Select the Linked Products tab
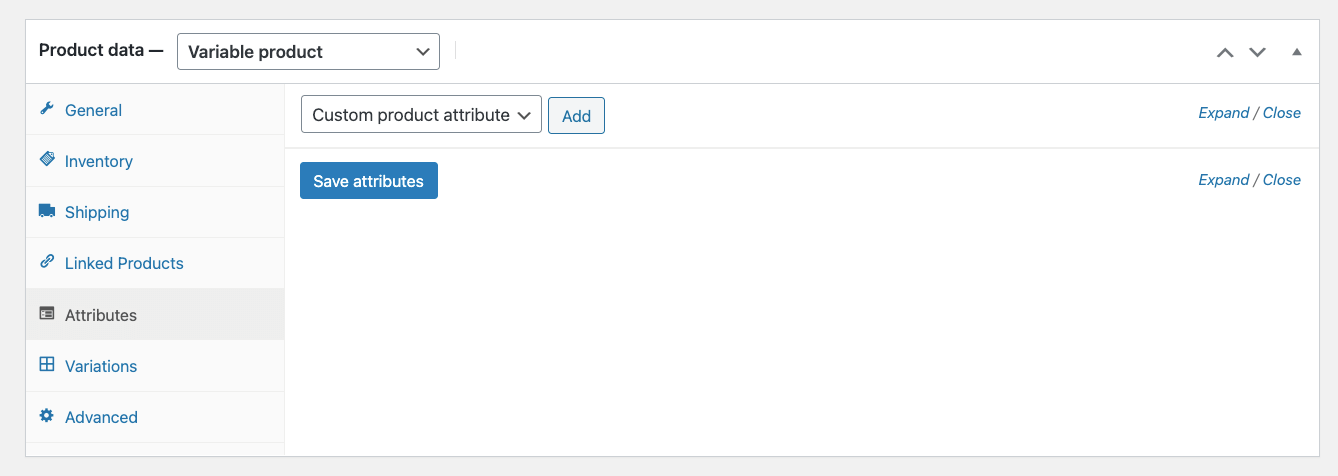The width and height of the screenshot is (1338, 476). 124,263
